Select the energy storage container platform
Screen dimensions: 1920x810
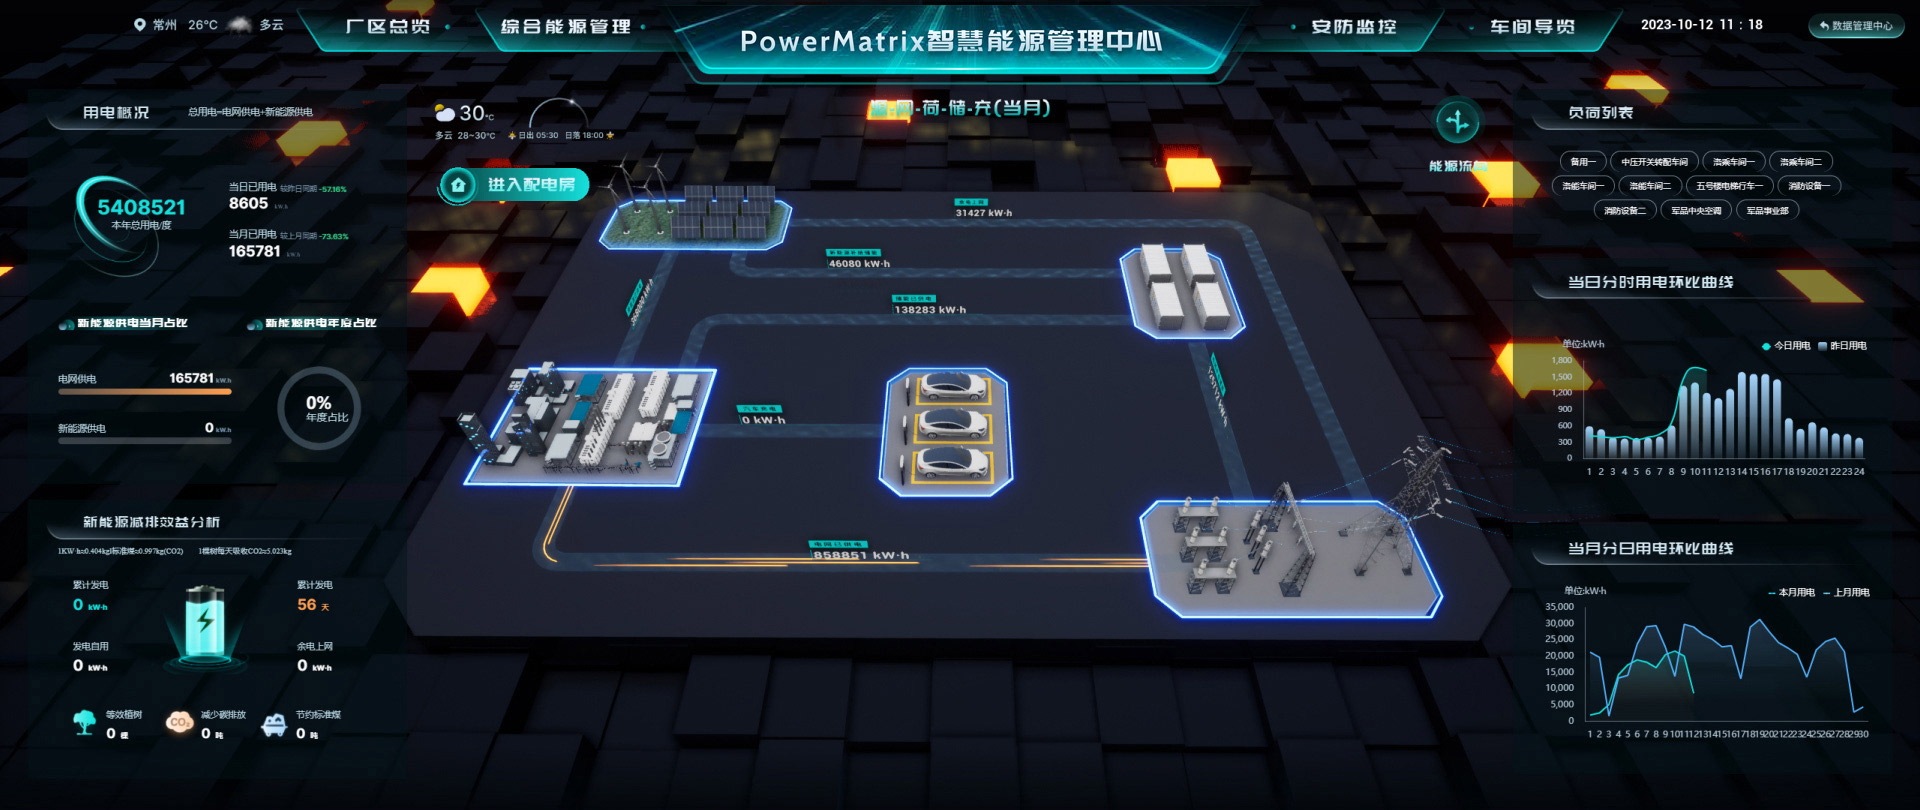[x=1183, y=290]
